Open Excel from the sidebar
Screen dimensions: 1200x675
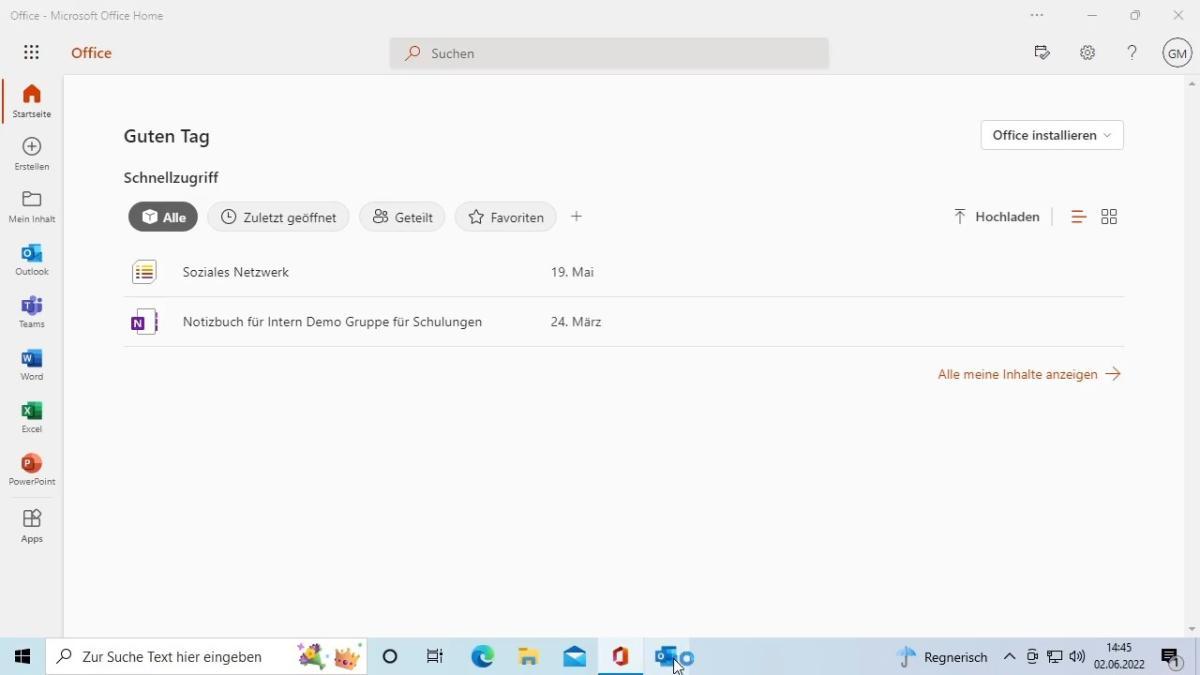(x=32, y=416)
